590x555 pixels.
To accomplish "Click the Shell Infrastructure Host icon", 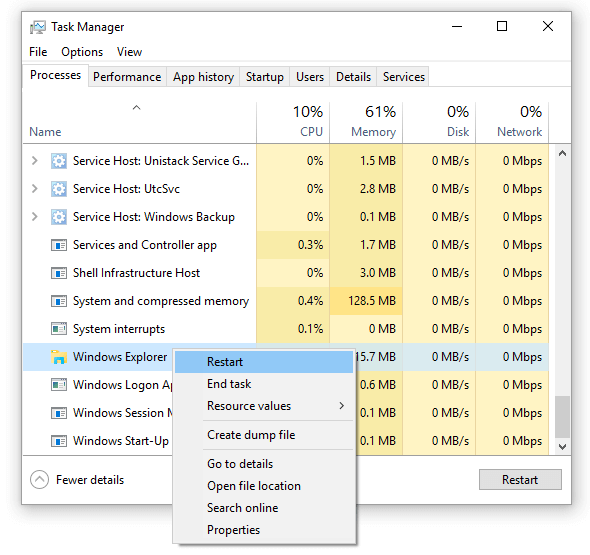I will coord(59,273).
